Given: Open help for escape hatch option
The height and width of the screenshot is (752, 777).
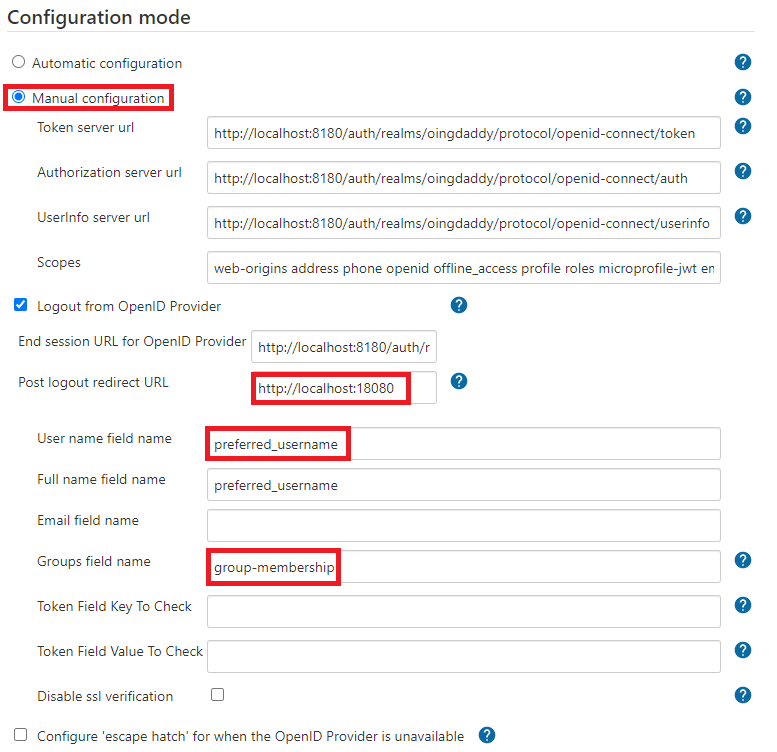Looking at the screenshot, I should 487,735.
